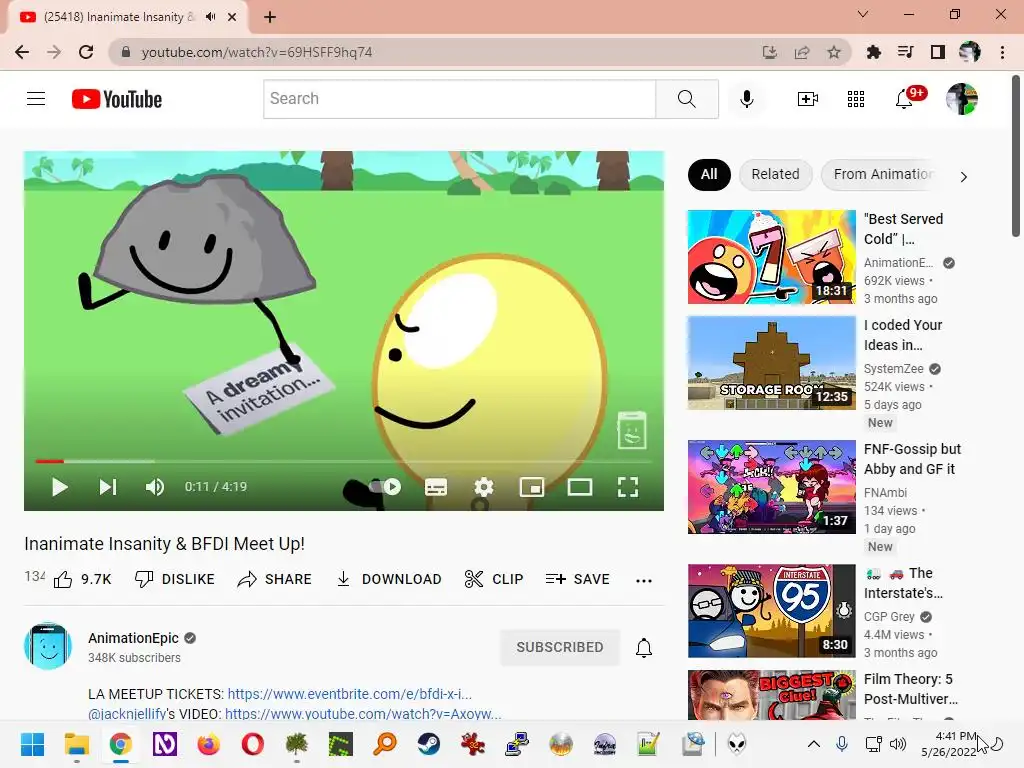Open "I coded Your Ideas in..." title

903,335
